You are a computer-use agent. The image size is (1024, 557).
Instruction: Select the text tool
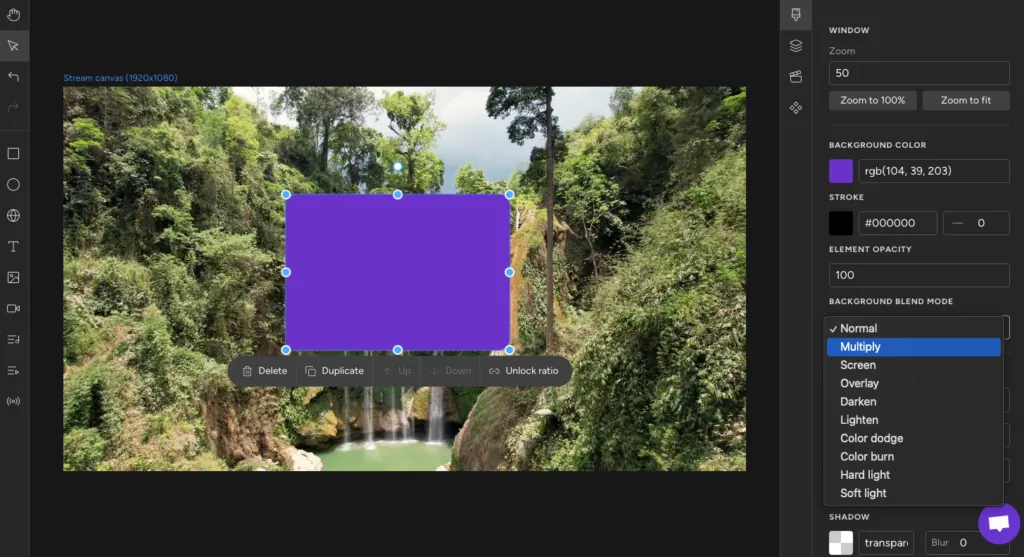point(13,246)
